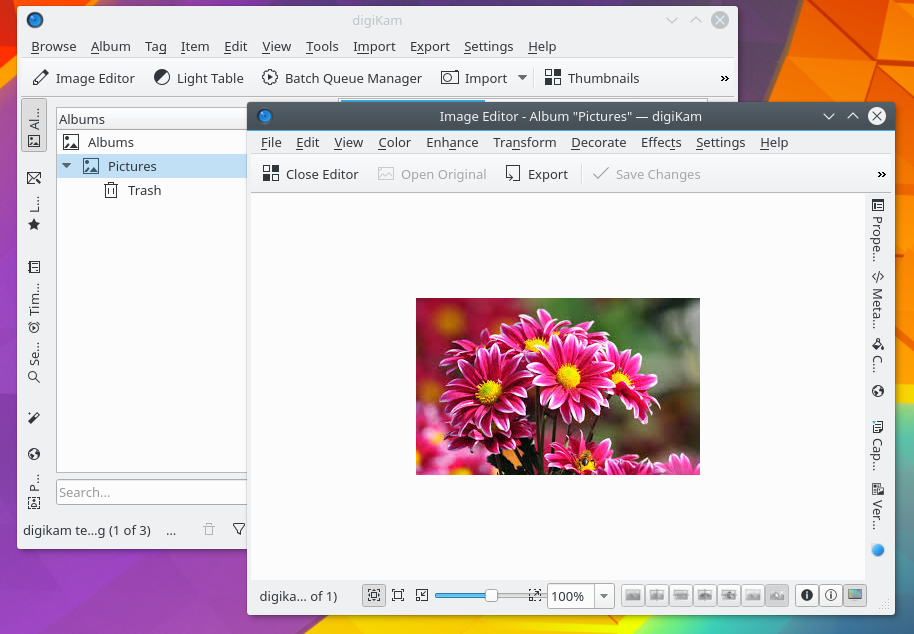Image resolution: width=914 pixels, height=634 pixels.
Task: Open Image Editor from main toolbar
Action: tap(83, 78)
